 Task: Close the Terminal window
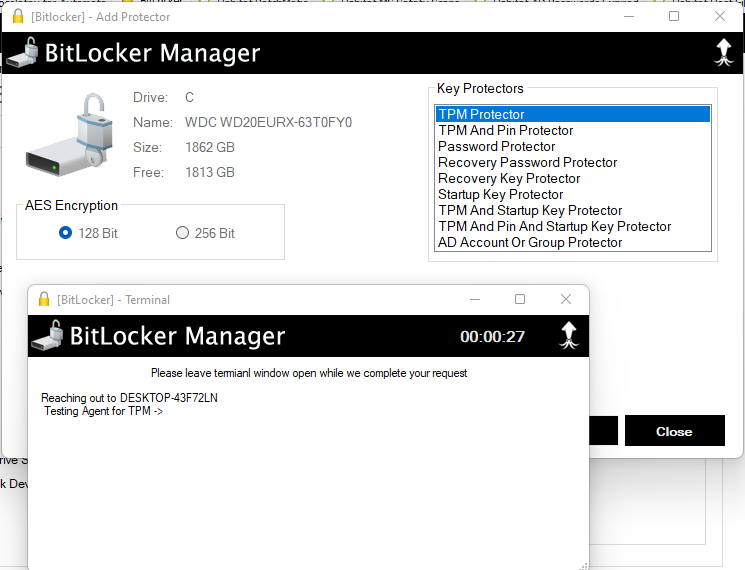point(565,299)
